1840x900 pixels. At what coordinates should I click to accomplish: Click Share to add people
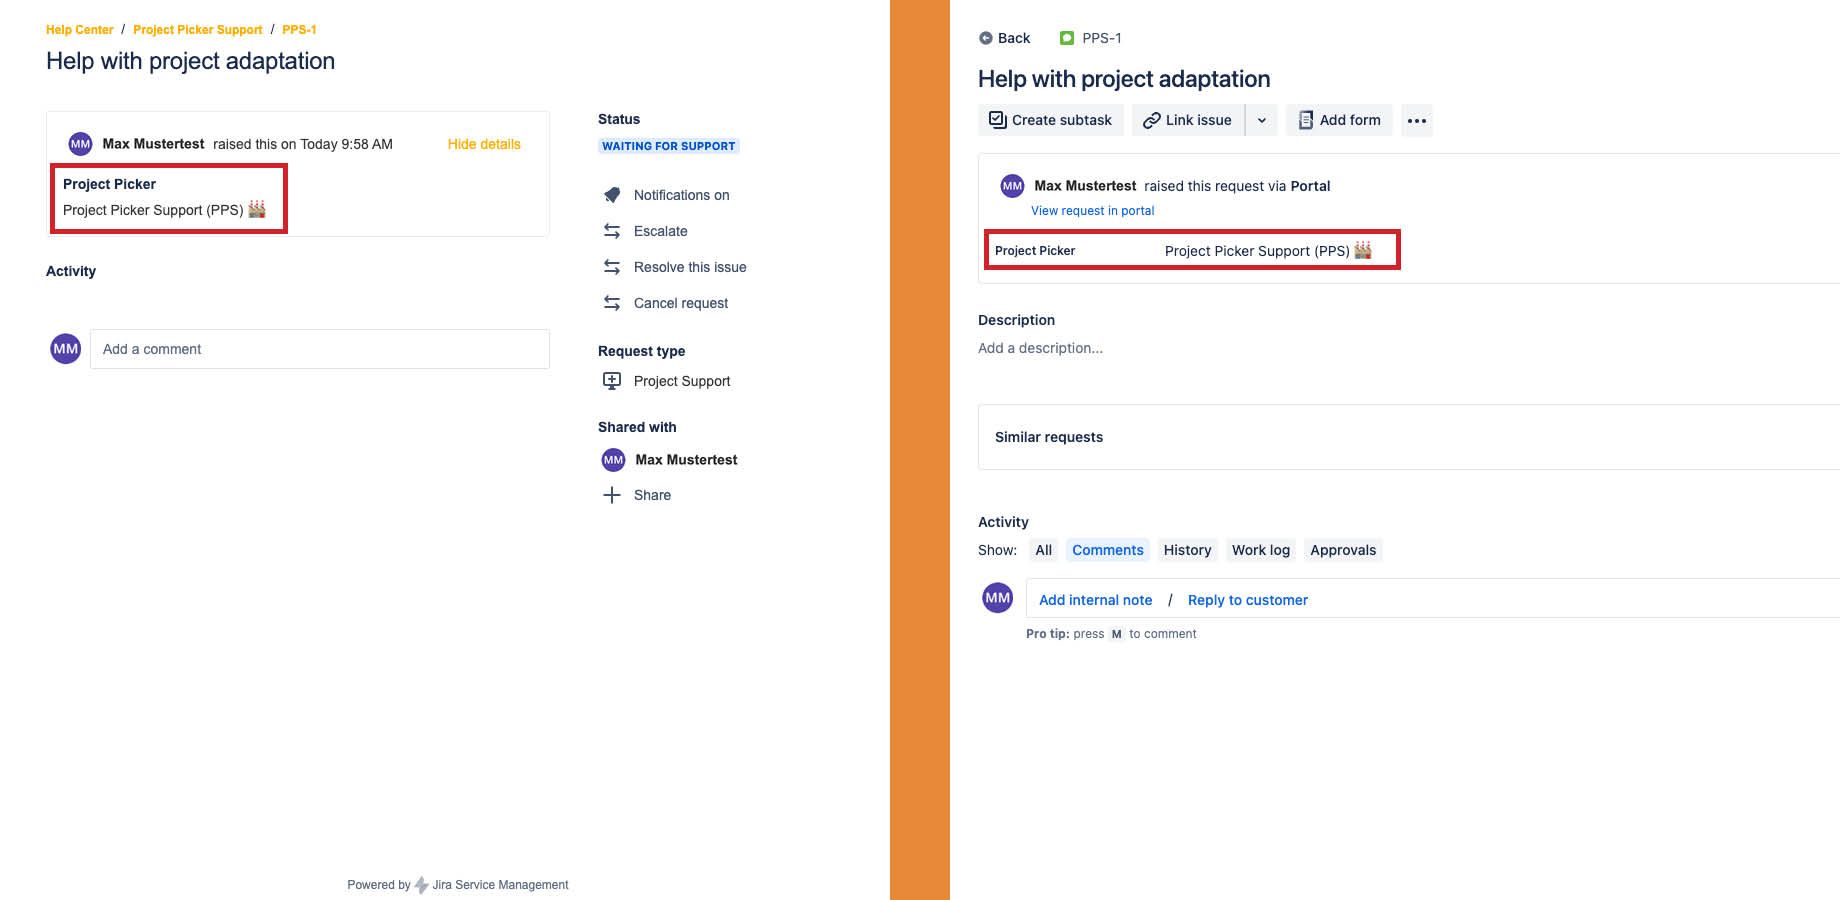coord(652,495)
